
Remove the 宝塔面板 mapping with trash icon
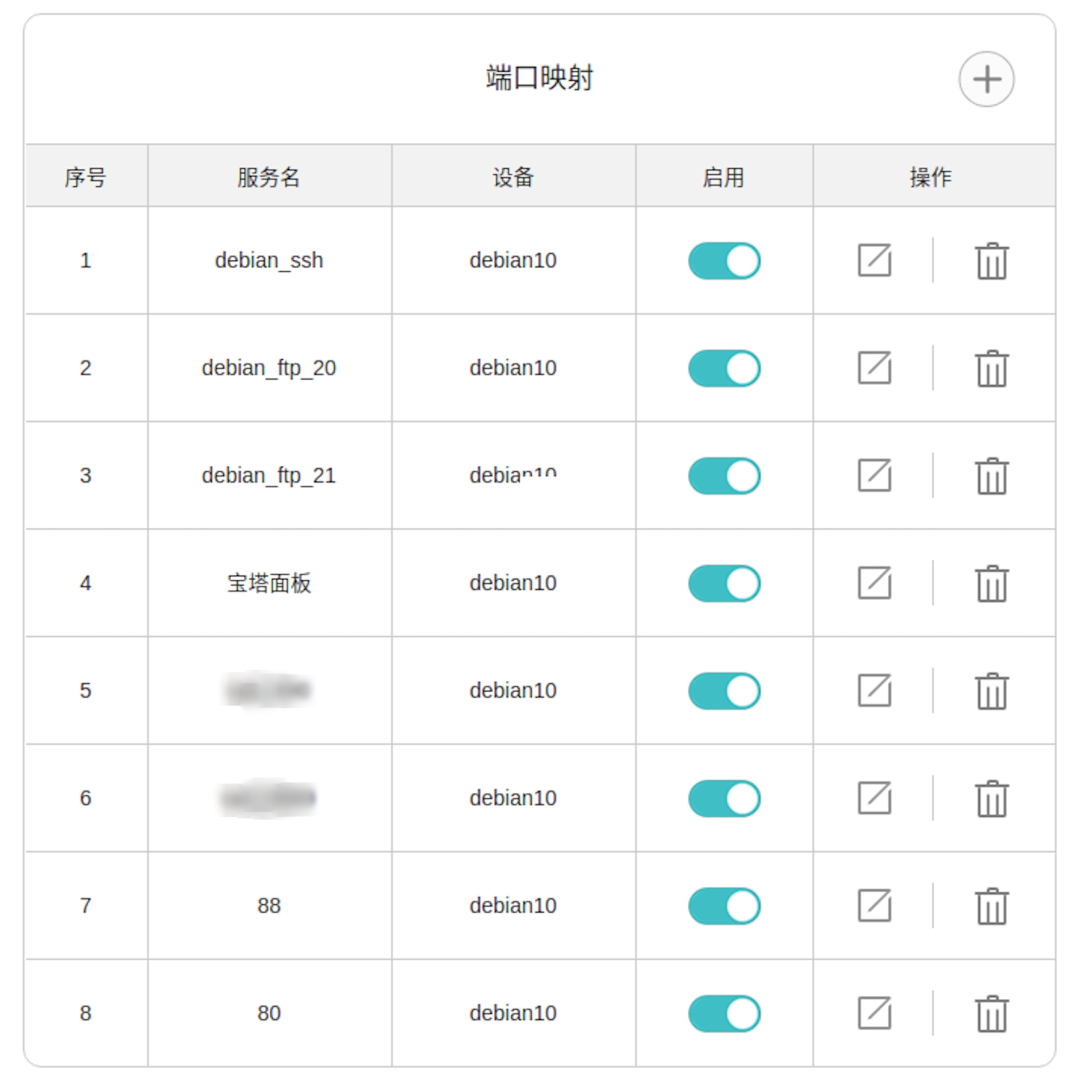991,584
